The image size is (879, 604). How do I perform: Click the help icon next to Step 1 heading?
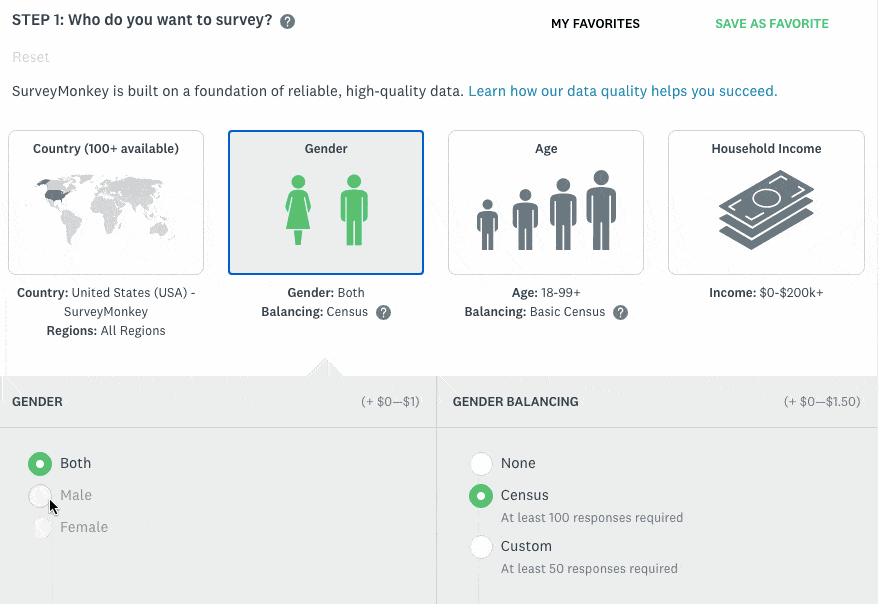click(x=287, y=20)
